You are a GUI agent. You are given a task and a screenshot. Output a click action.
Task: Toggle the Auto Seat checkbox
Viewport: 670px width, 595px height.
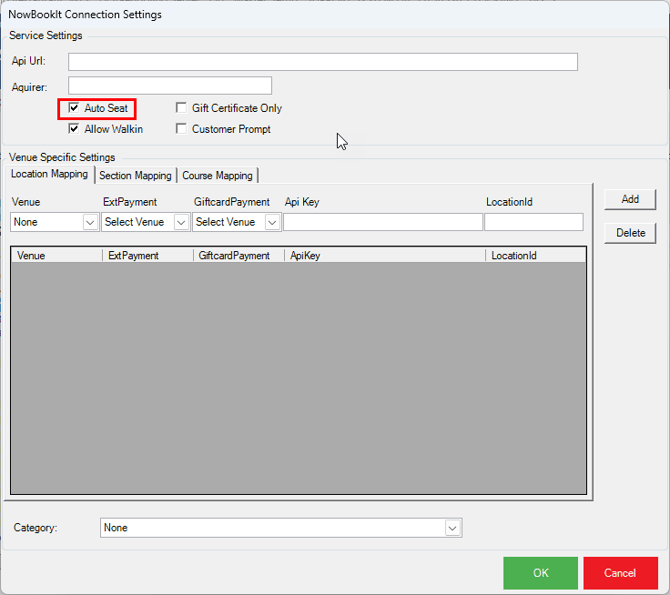(x=74, y=108)
